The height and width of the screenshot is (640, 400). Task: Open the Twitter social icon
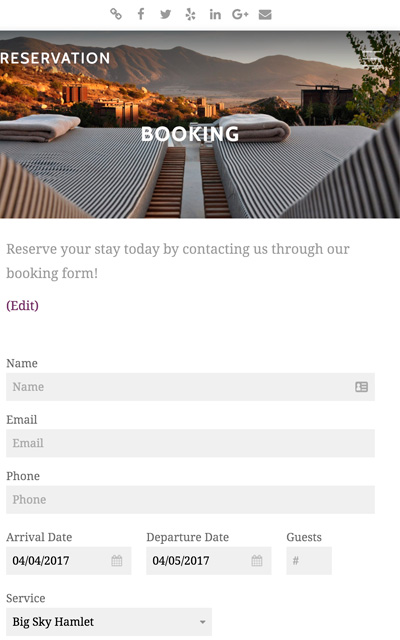point(165,15)
